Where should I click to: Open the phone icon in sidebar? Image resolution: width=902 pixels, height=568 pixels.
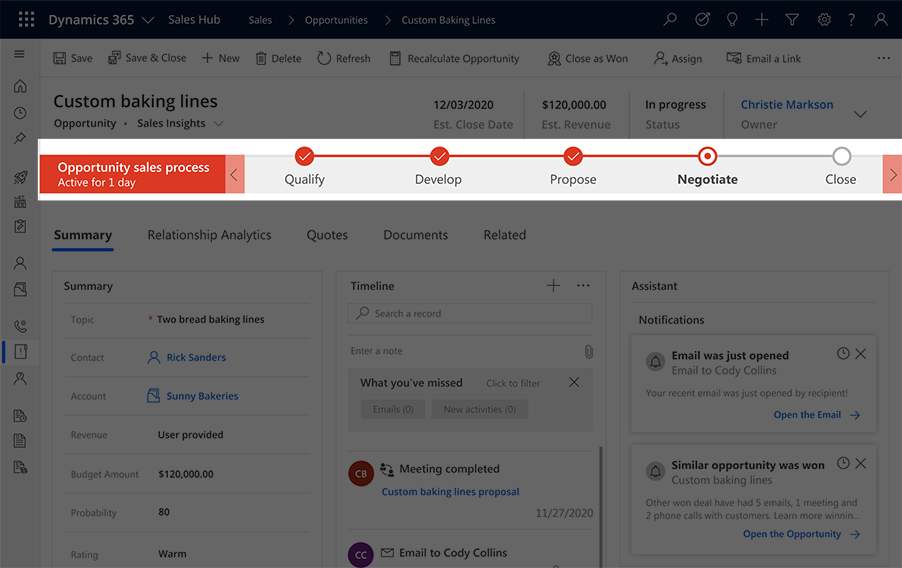20,326
